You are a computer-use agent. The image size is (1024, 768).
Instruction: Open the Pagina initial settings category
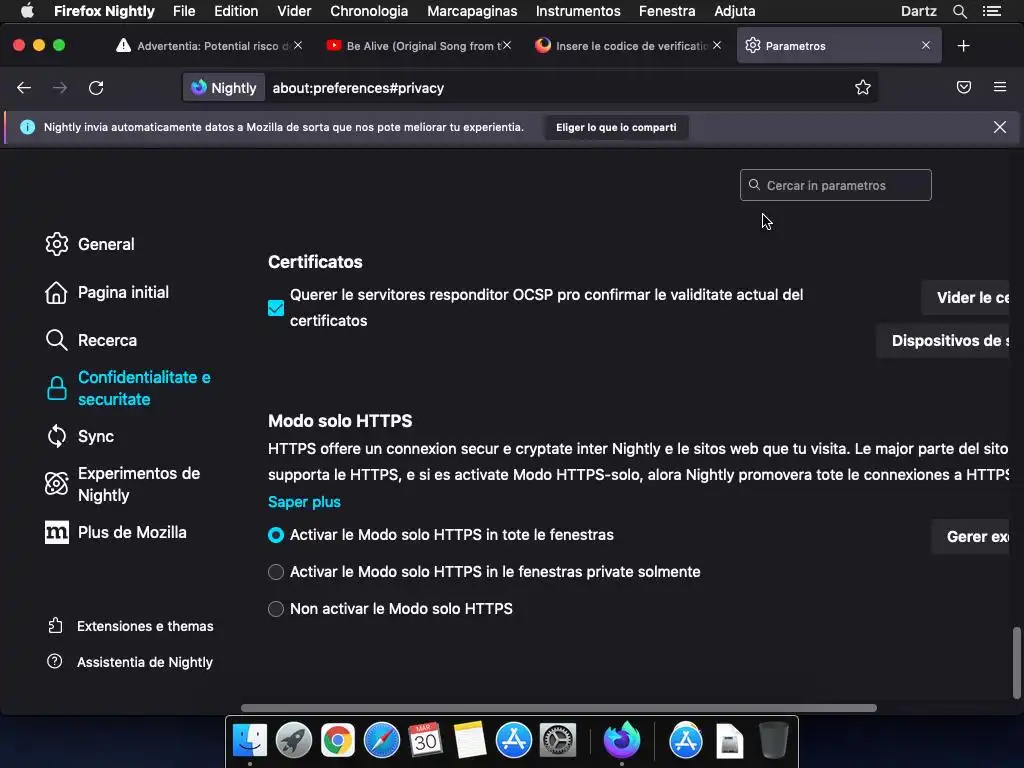[x=107, y=293]
